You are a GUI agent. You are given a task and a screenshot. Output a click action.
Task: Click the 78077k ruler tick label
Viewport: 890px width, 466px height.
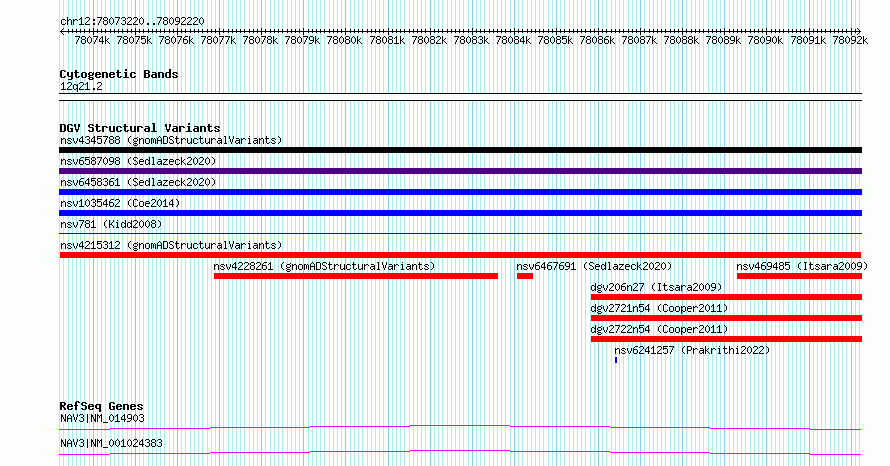coord(218,40)
